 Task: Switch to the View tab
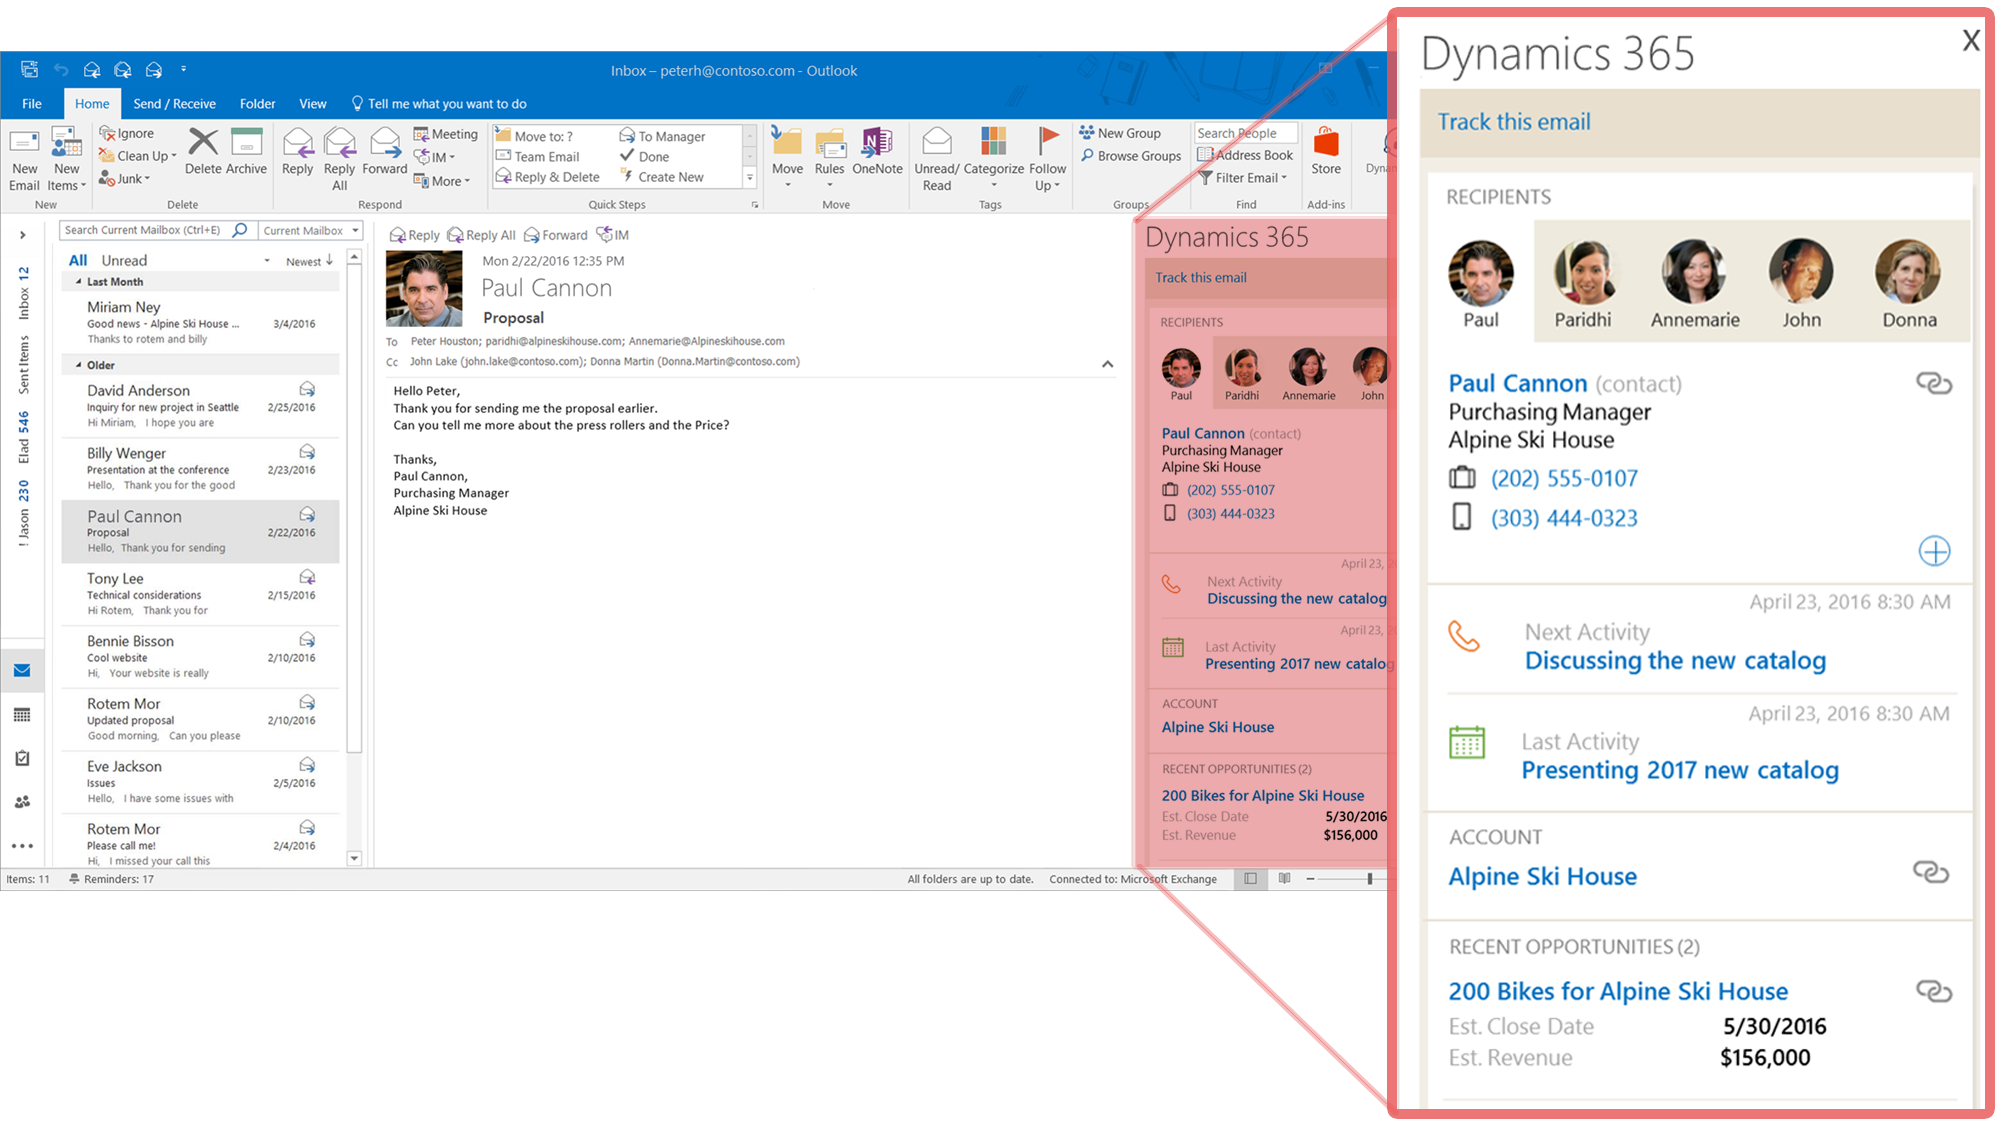click(x=312, y=104)
